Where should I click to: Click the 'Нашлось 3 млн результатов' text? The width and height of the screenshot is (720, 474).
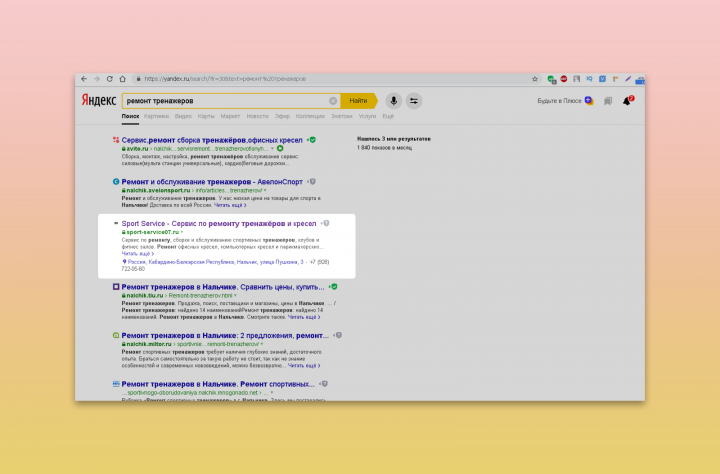(x=394, y=139)
